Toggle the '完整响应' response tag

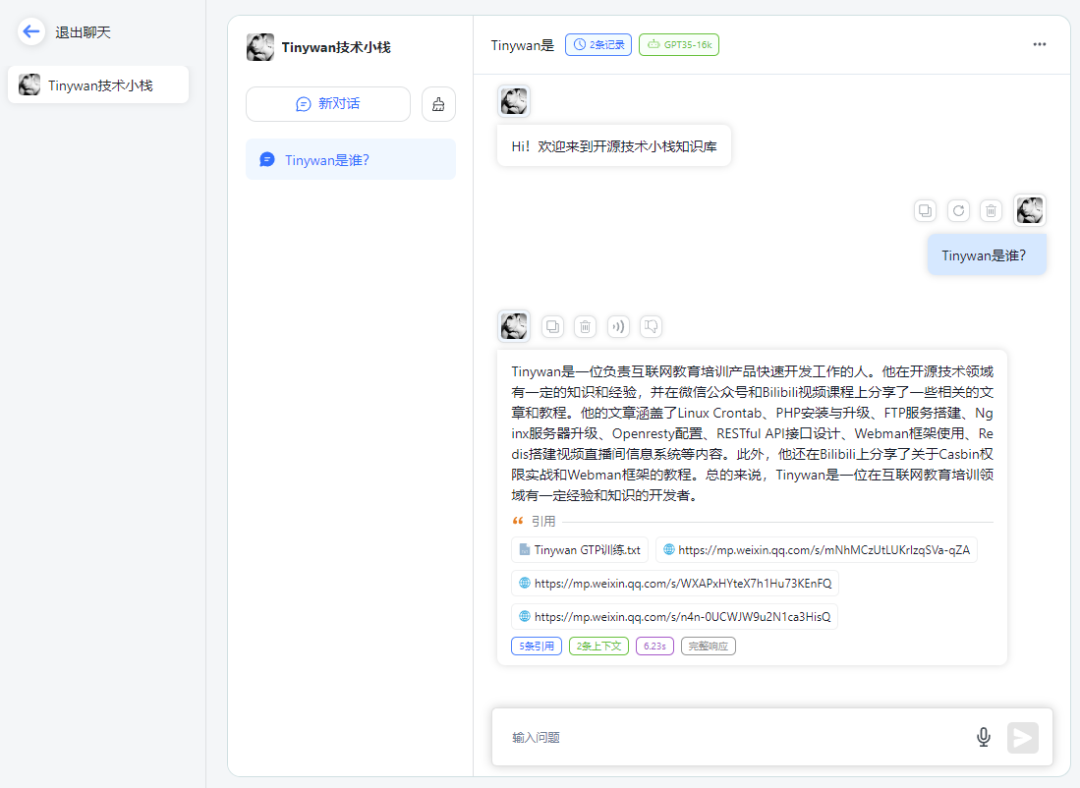click(707, 646)
